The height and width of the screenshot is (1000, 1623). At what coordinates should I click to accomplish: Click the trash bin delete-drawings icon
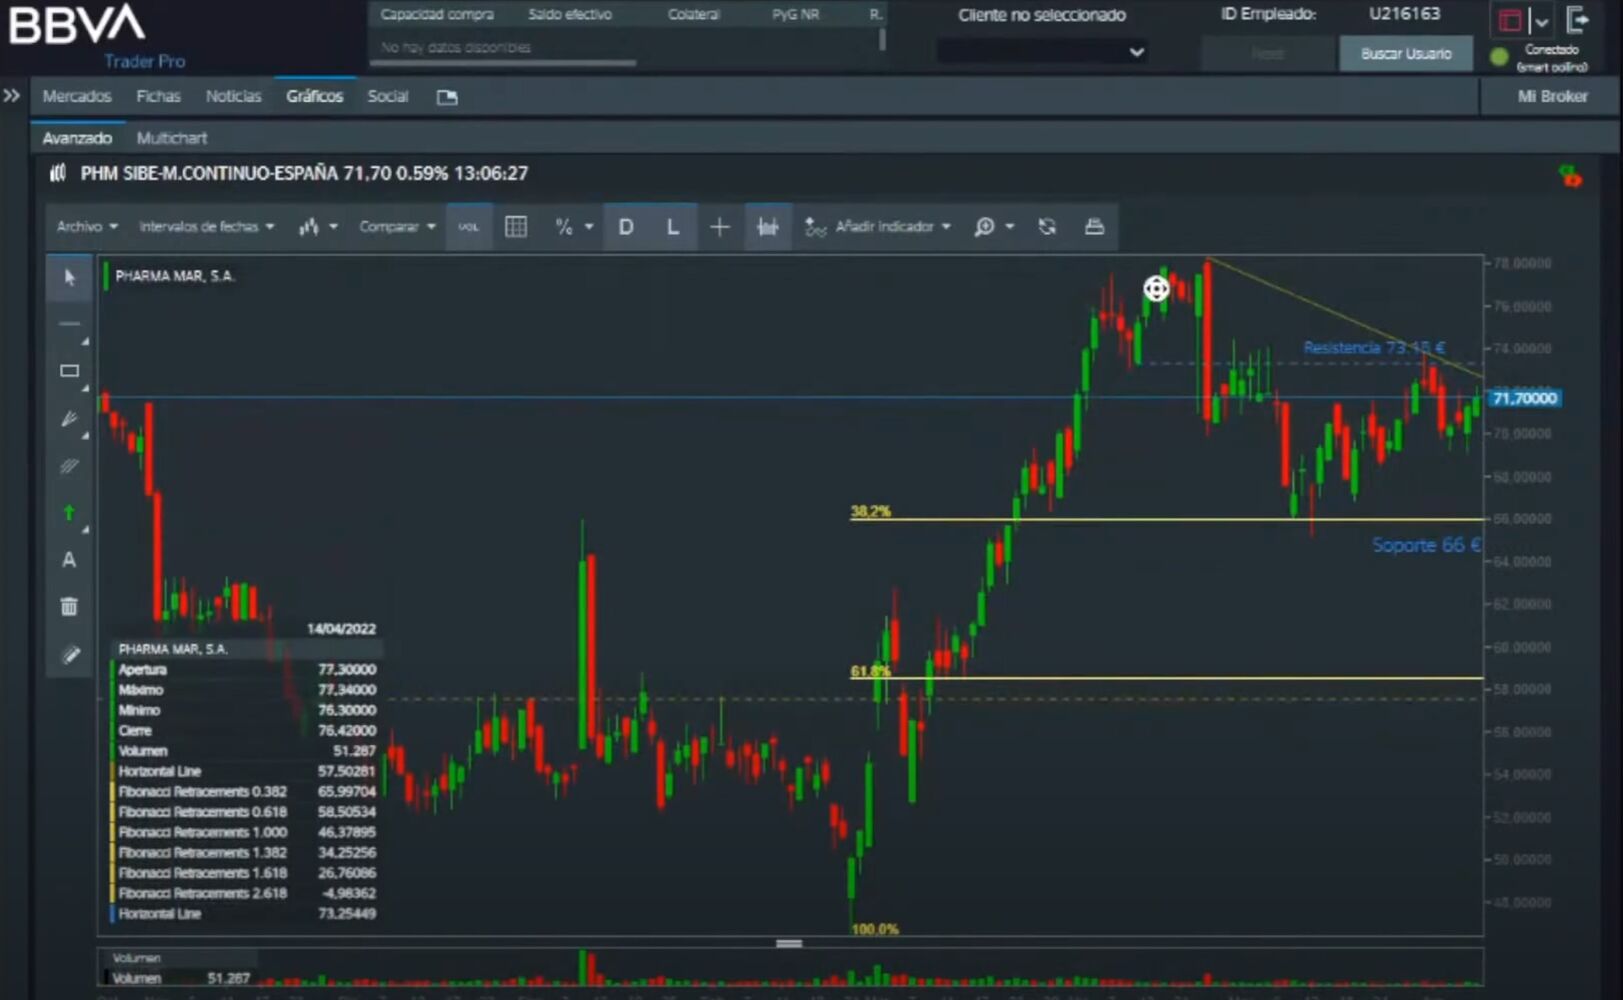69,606
